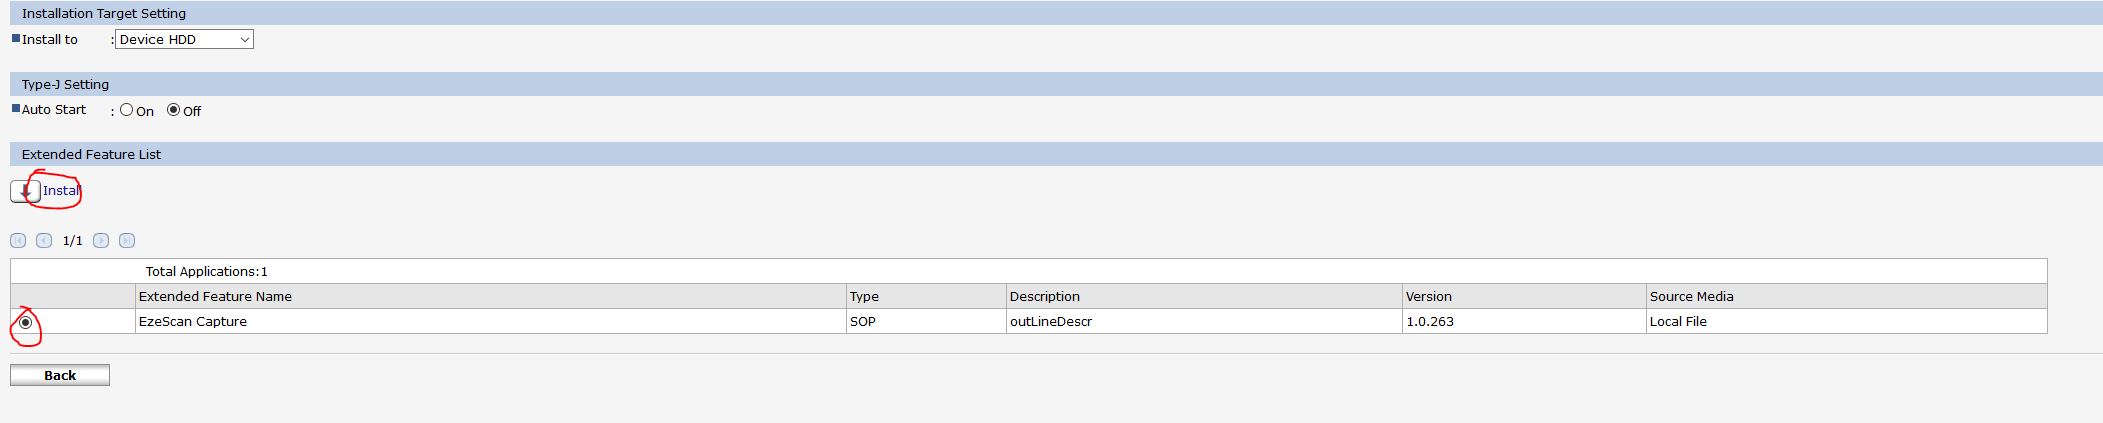Click the Install download arrow icon
The height and width of the screenshot is (423, 2103).
[x=25, y=191]
